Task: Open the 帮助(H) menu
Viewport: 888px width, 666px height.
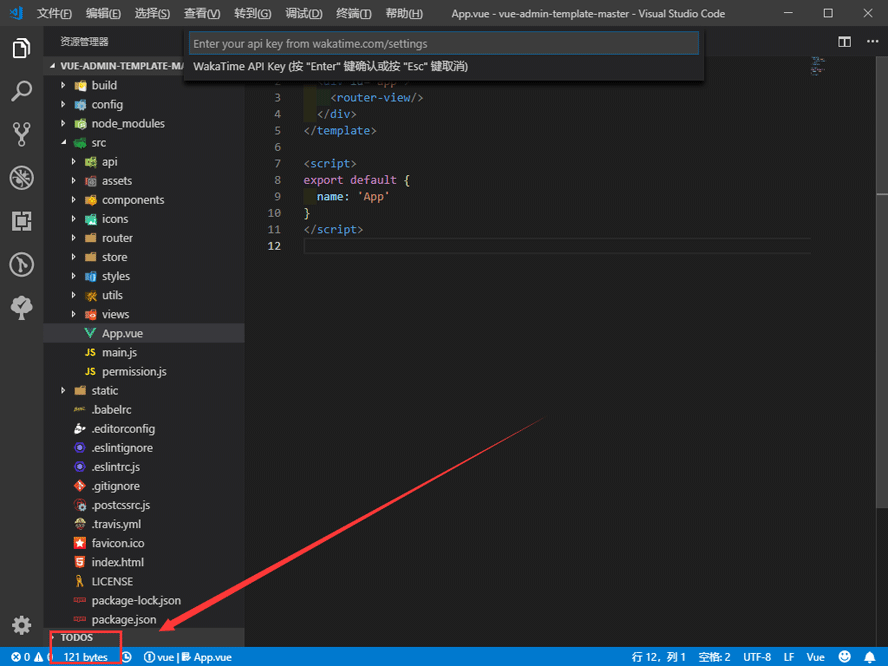Action: [404, 14]
